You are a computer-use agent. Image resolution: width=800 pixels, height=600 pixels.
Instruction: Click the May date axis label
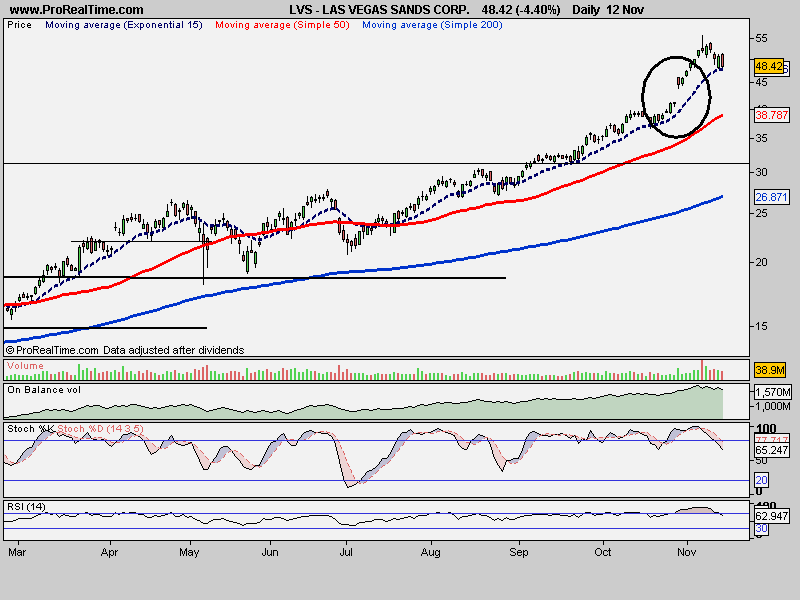tap(189, 553)
